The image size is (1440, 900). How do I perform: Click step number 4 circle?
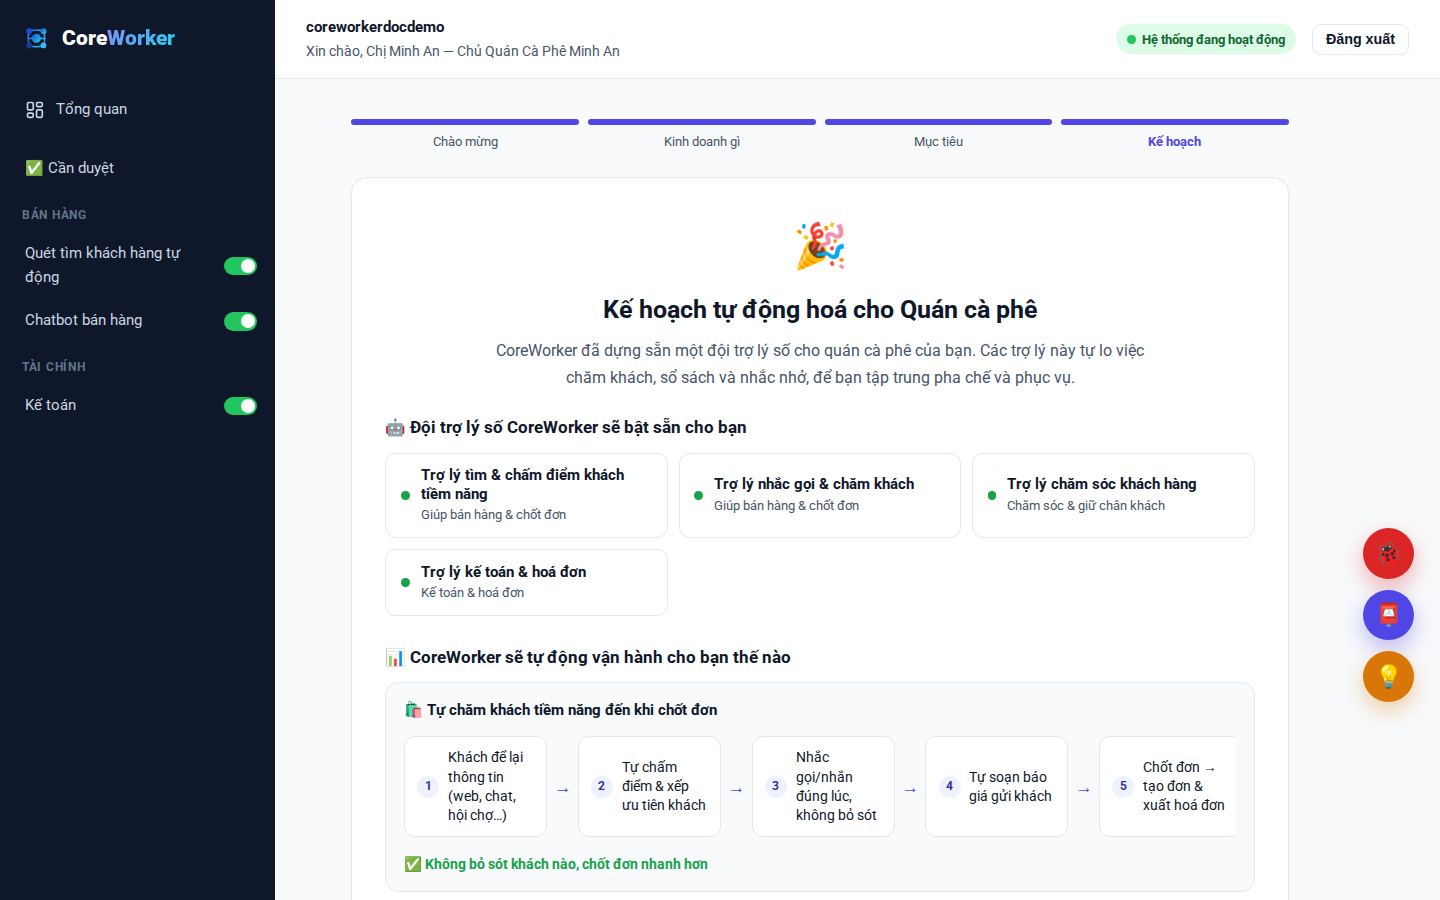[949, 786]
